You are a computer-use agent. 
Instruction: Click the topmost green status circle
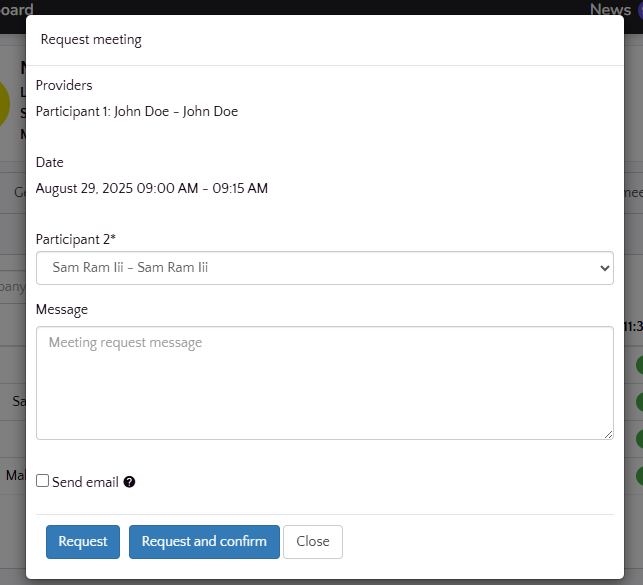click(x=638, y=365)
